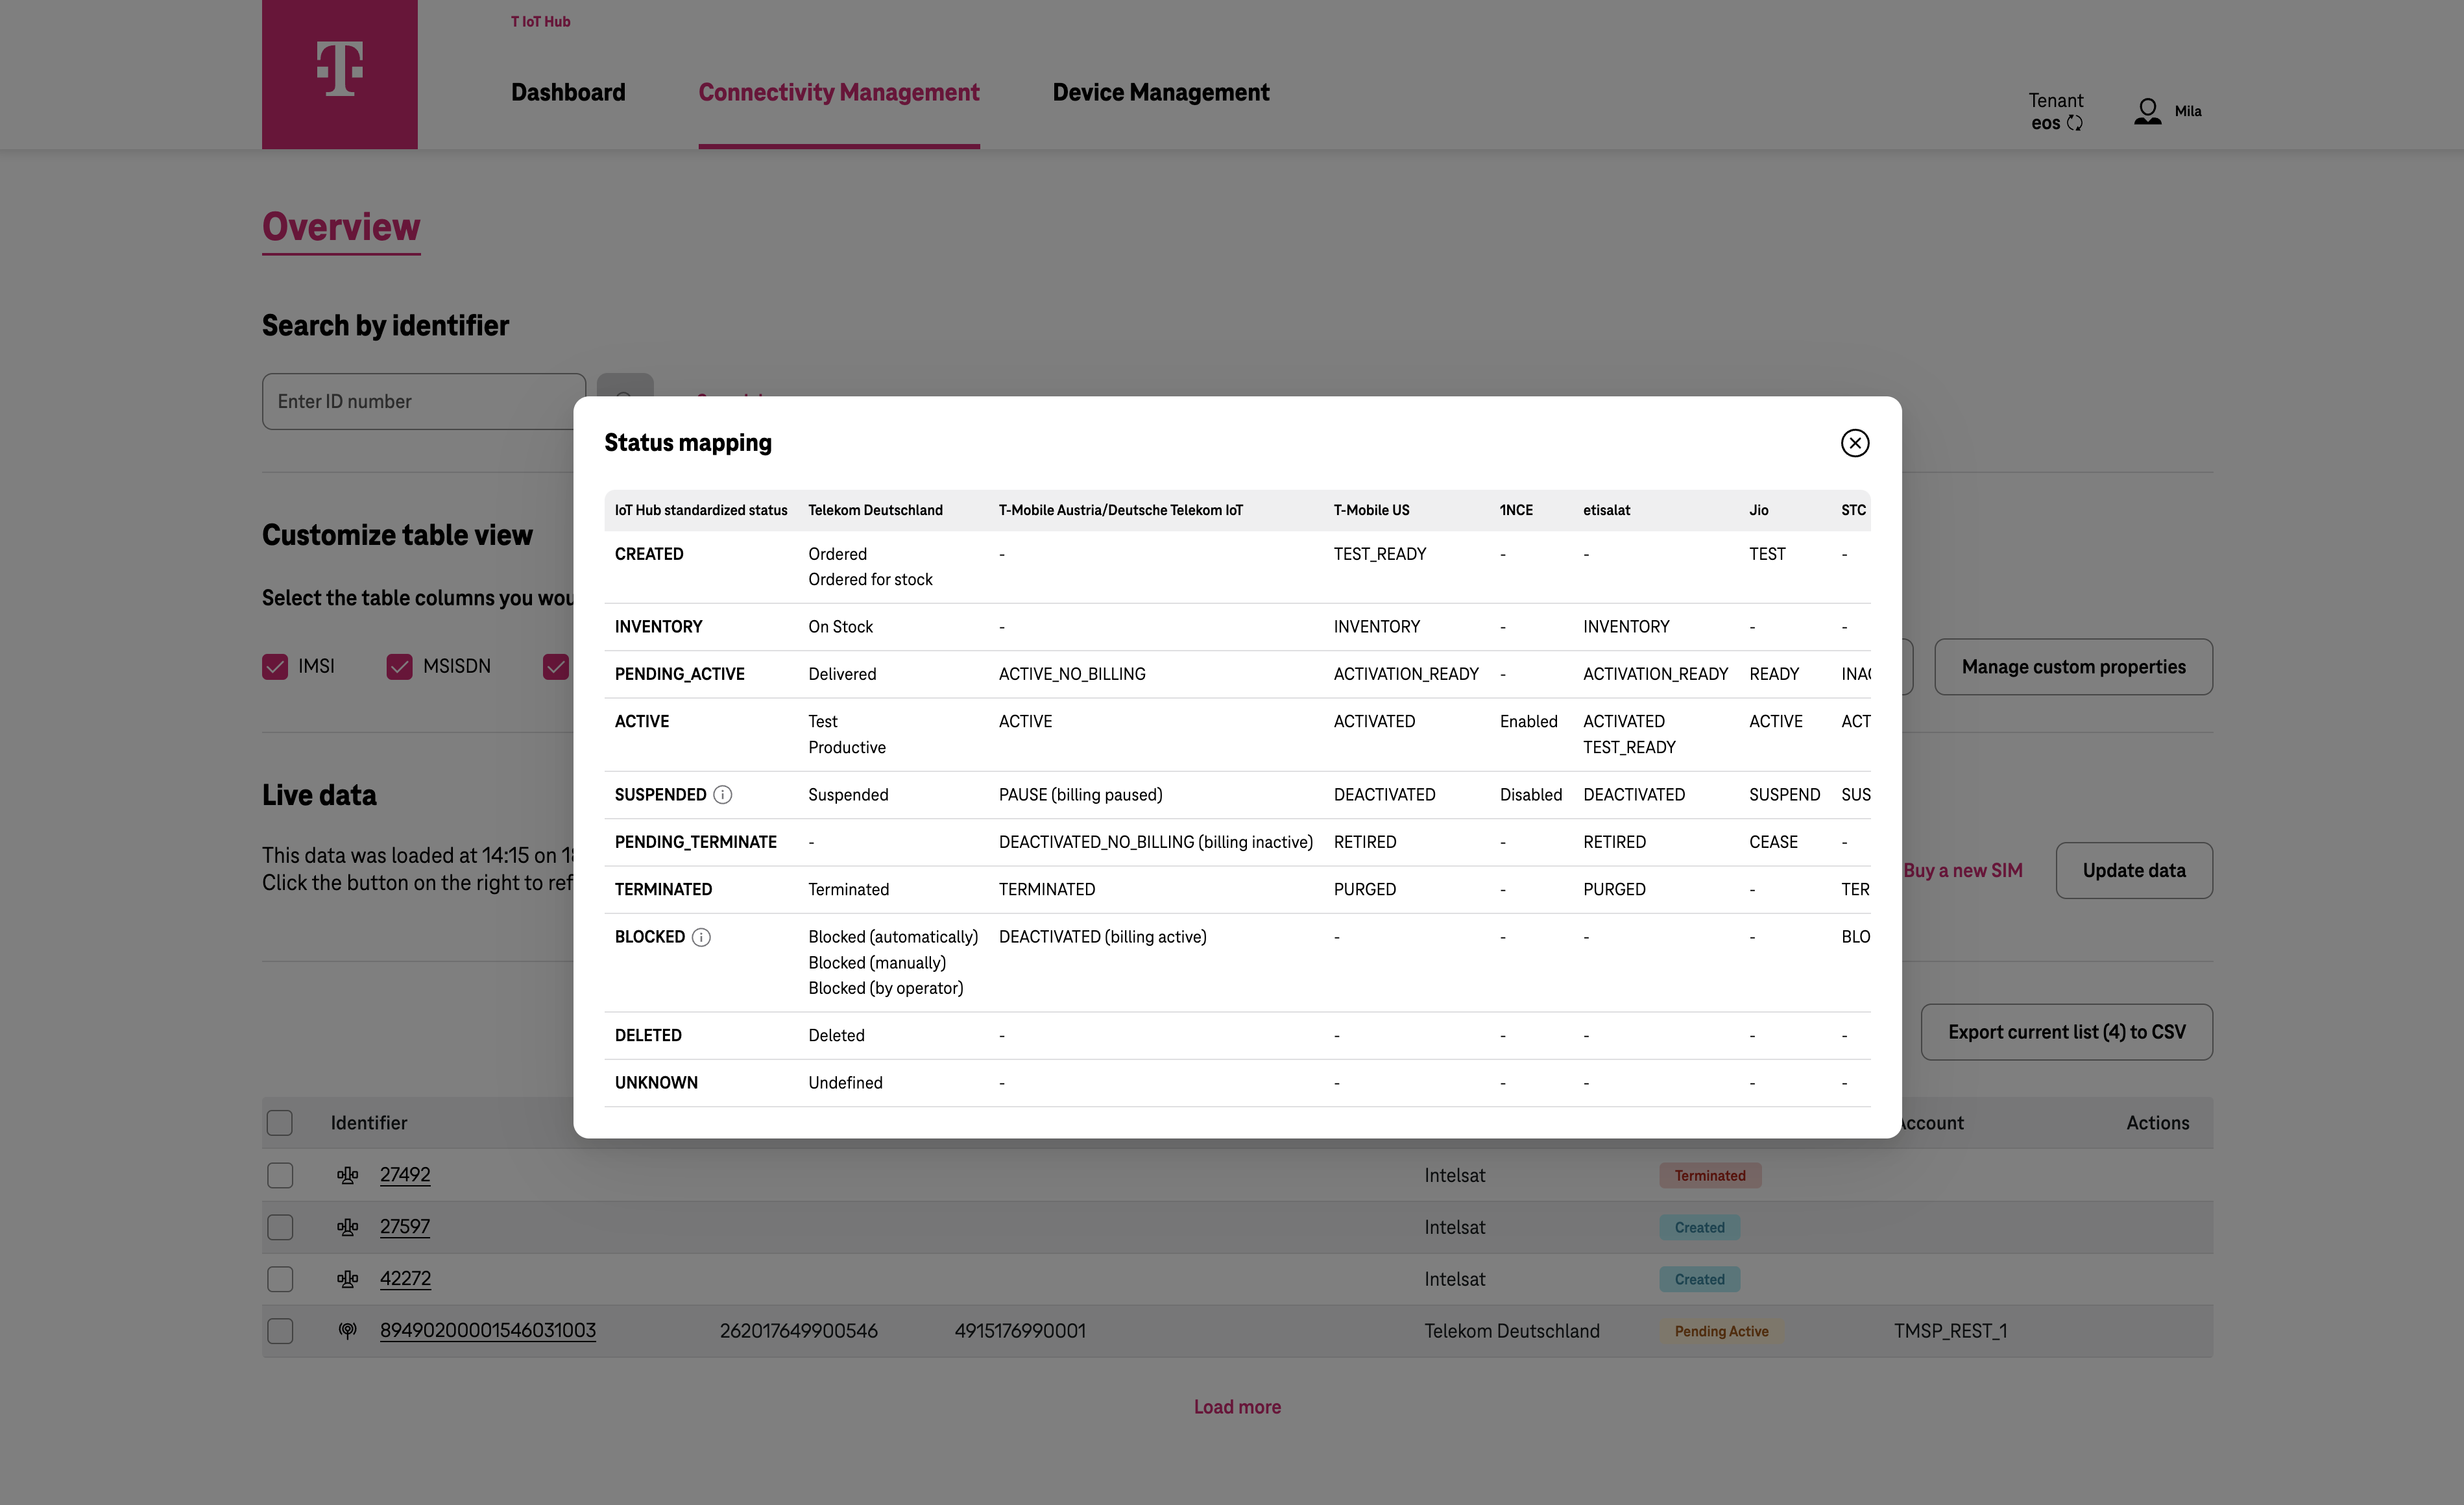Show info icon beside SUSPENDED status

tap(722, 794)
